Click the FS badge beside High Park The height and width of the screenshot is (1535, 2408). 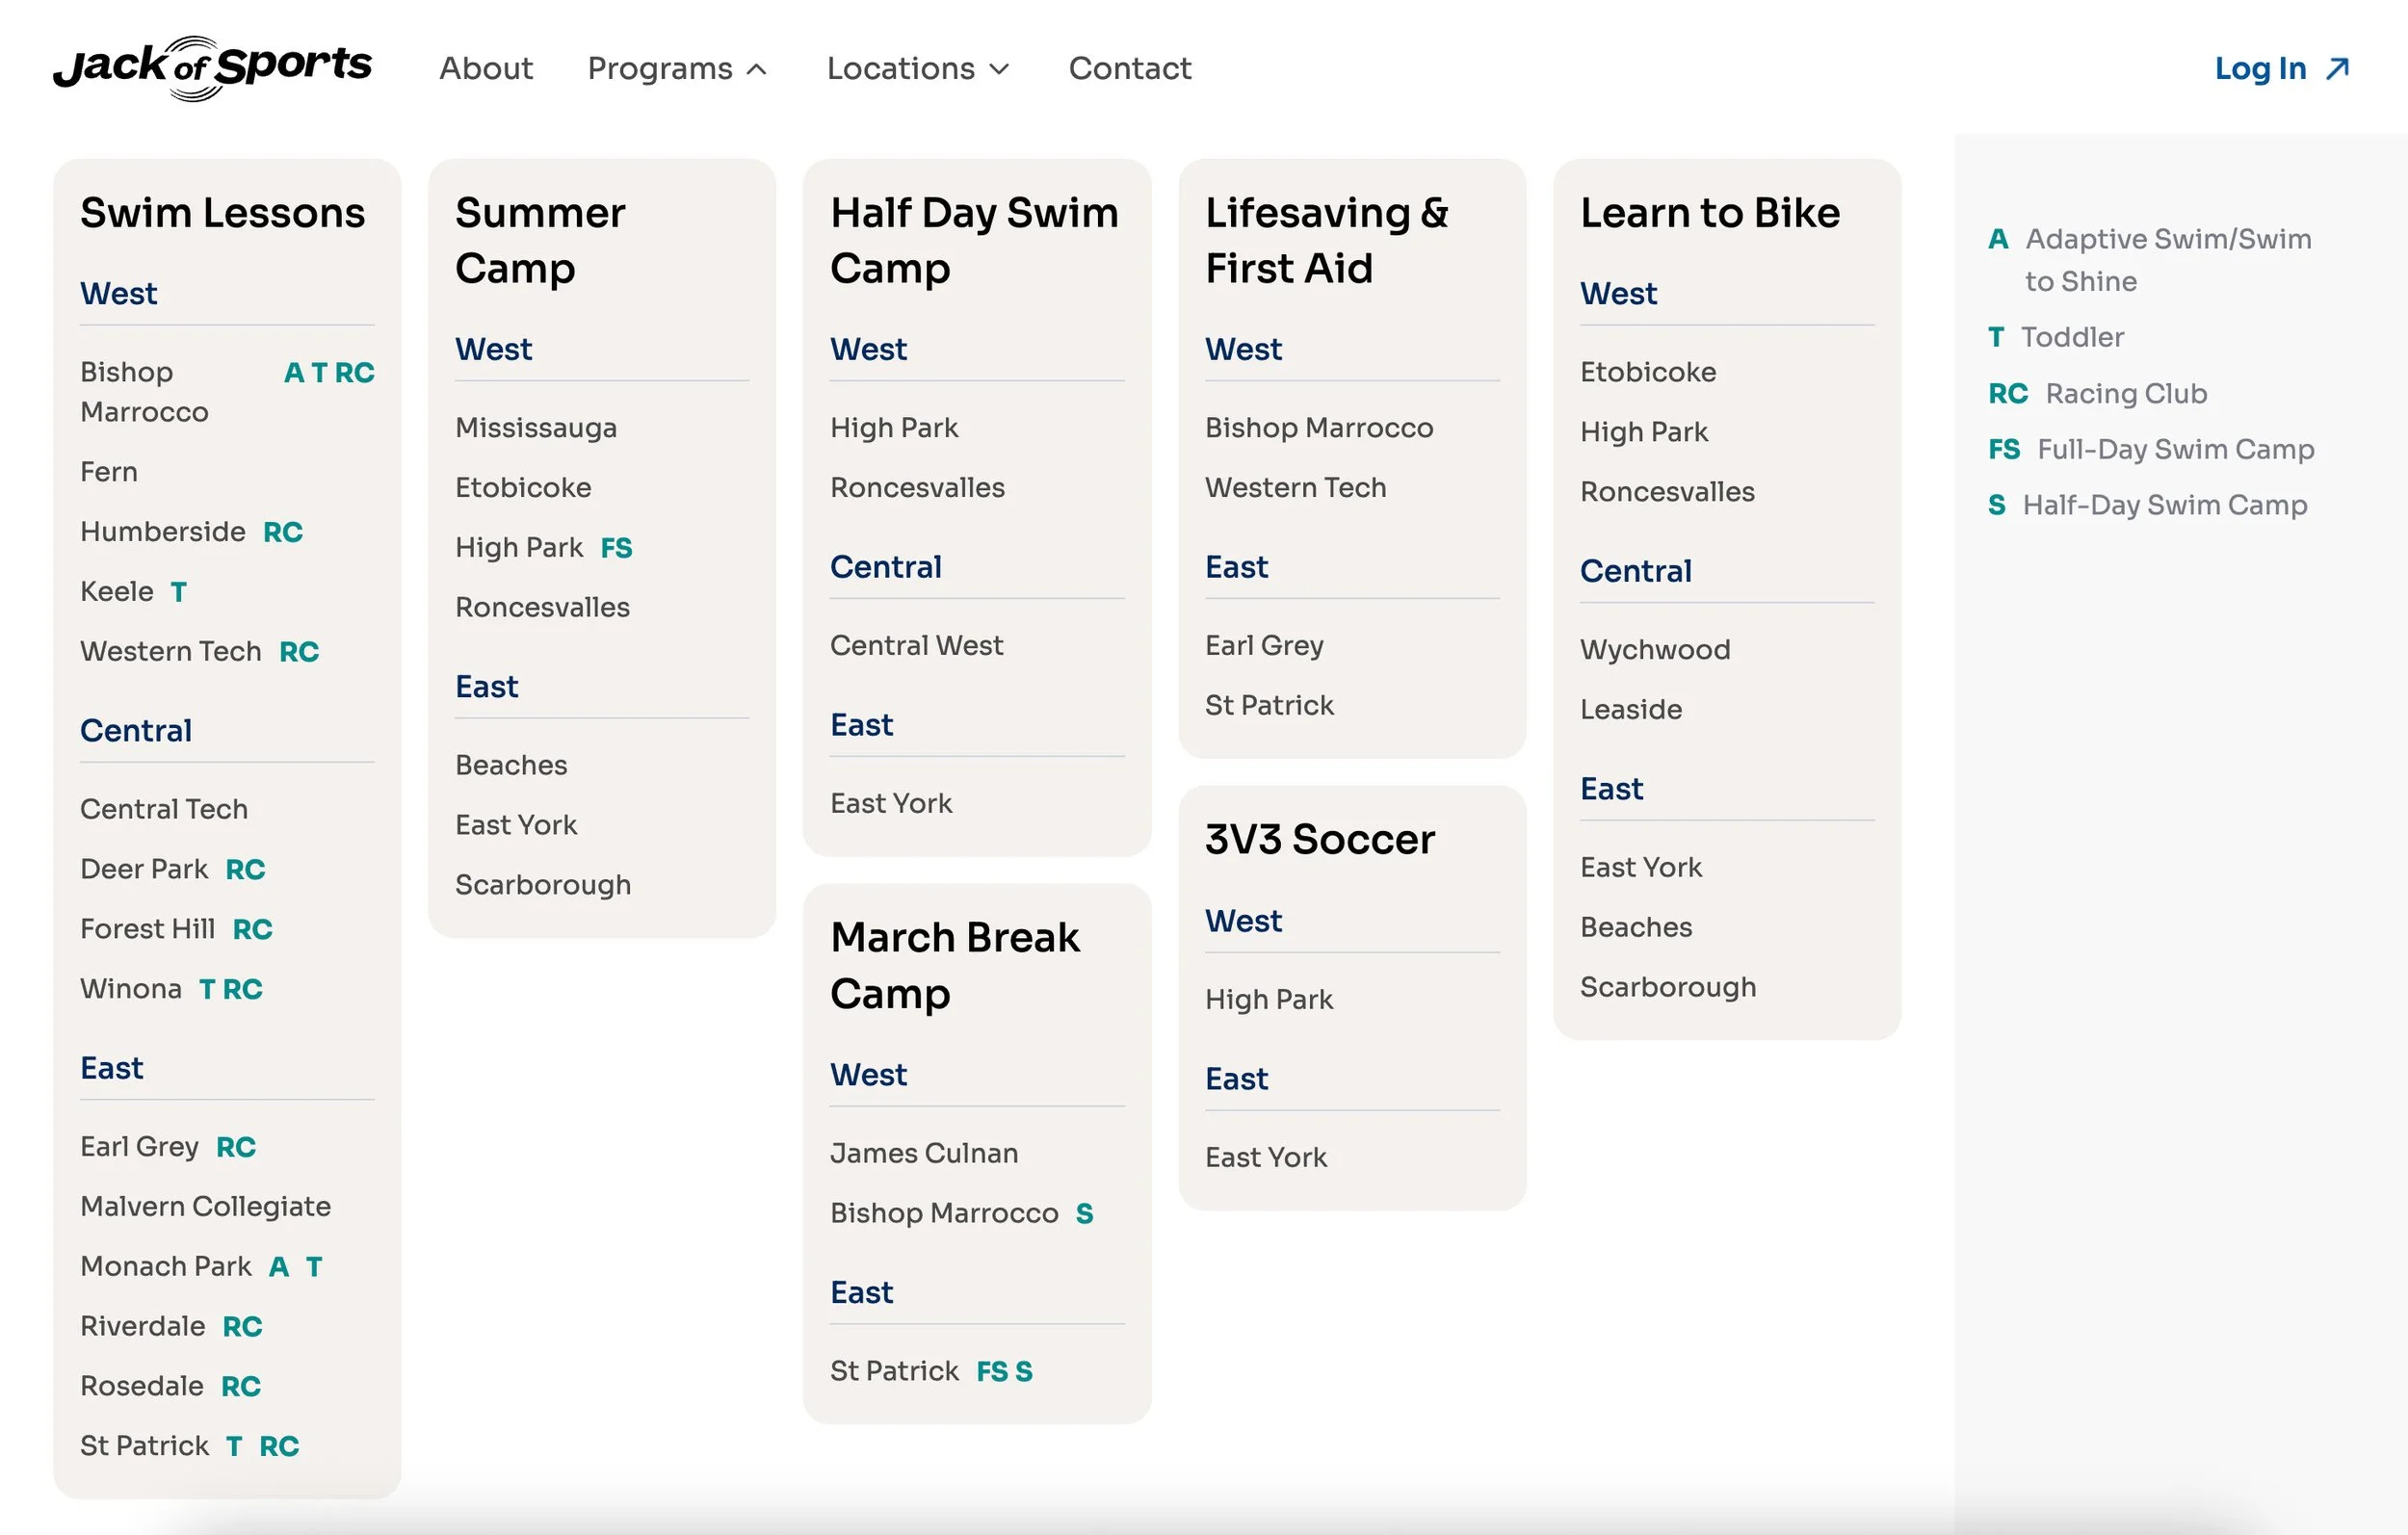(x=616, y=548)
